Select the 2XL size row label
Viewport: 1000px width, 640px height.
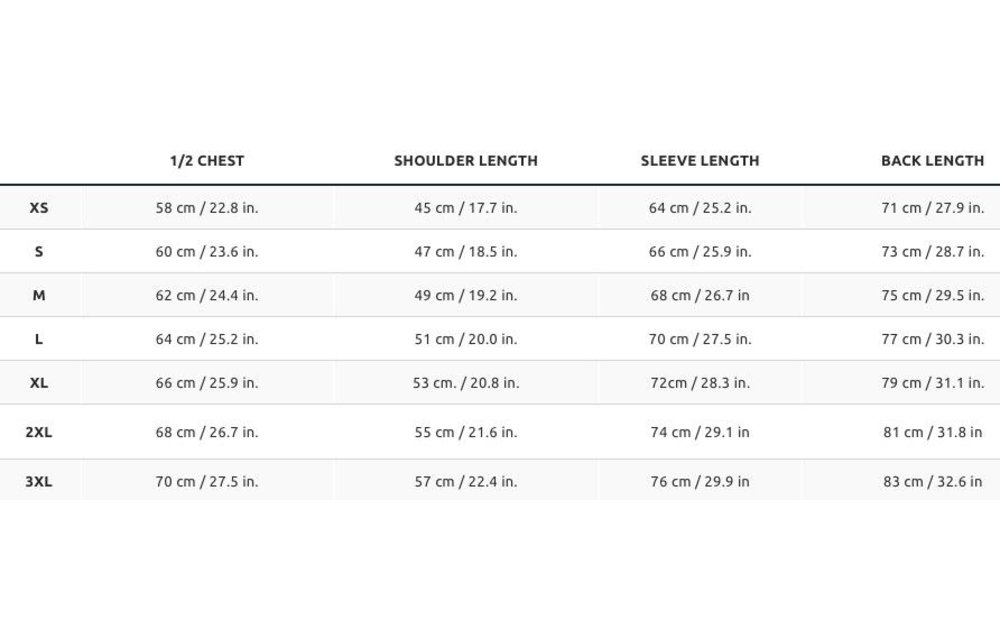pyautogui.click(x=39, y=432)
